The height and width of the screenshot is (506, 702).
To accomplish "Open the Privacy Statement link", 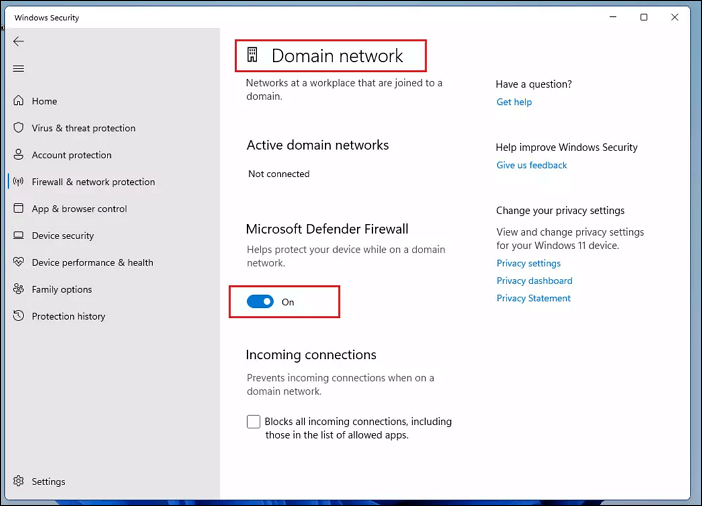I will [533, 298].
